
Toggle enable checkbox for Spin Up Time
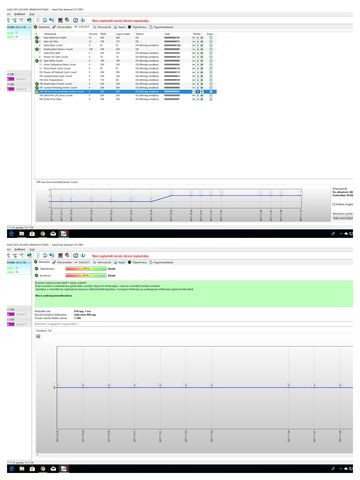211,41
